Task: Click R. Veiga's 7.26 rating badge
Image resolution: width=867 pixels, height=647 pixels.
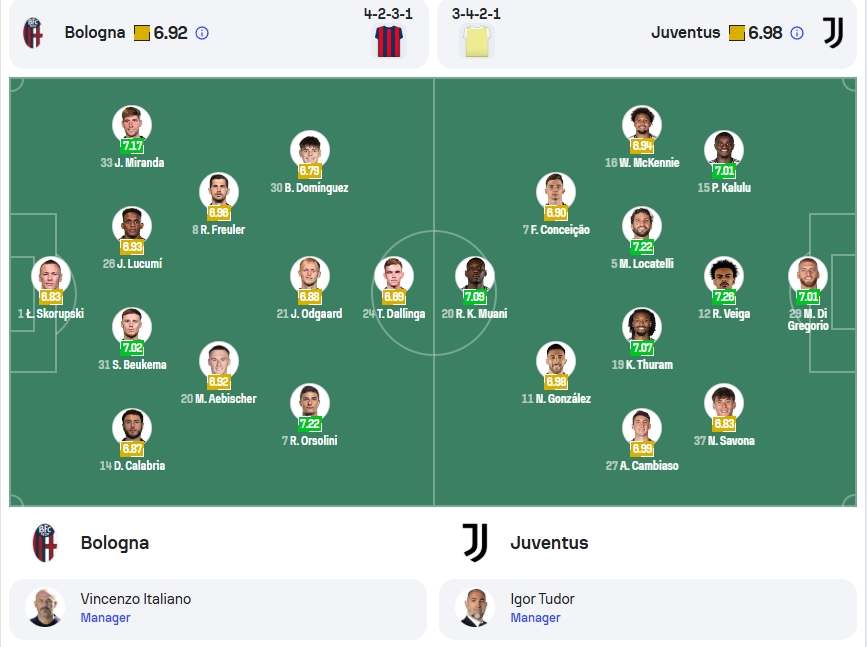Action: click(724, 297)
